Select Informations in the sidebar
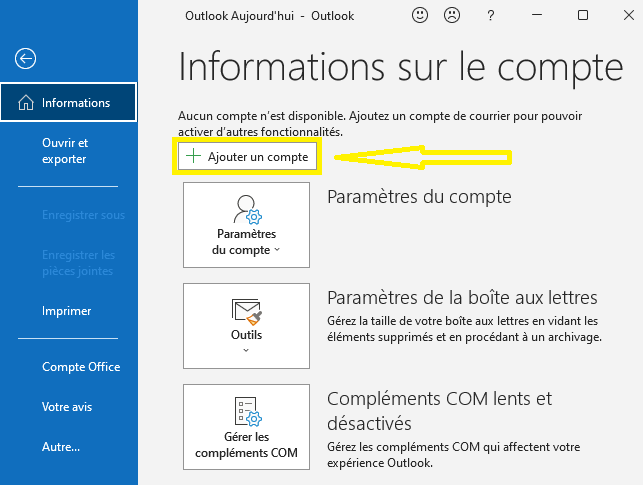This screenshot has width=643, height=485. click(68, 102)
